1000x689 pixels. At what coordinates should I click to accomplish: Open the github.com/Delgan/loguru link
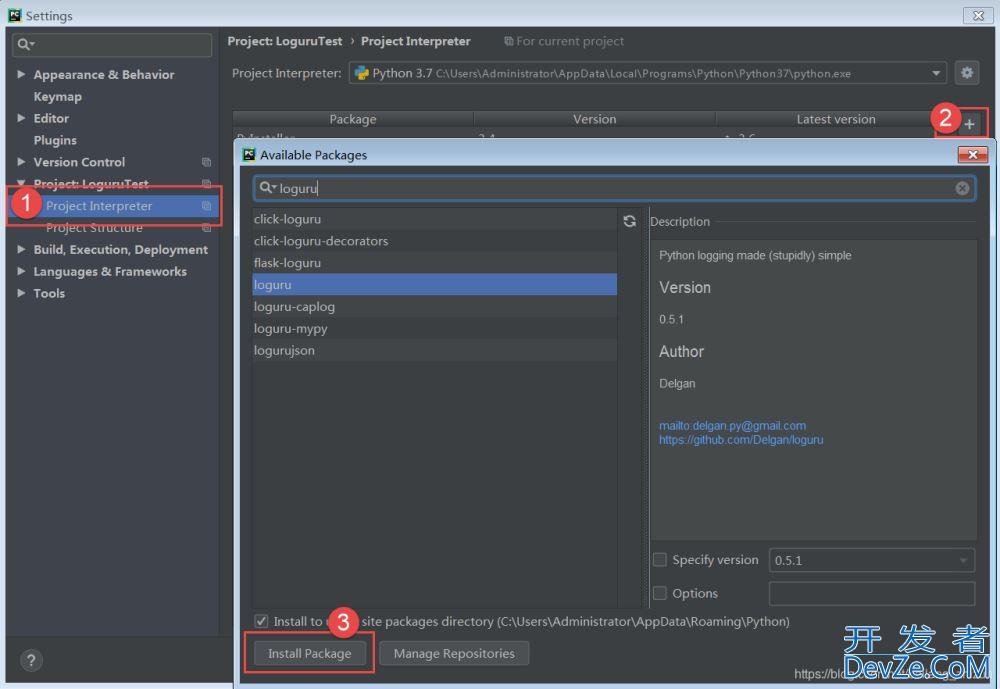point(741,440)
